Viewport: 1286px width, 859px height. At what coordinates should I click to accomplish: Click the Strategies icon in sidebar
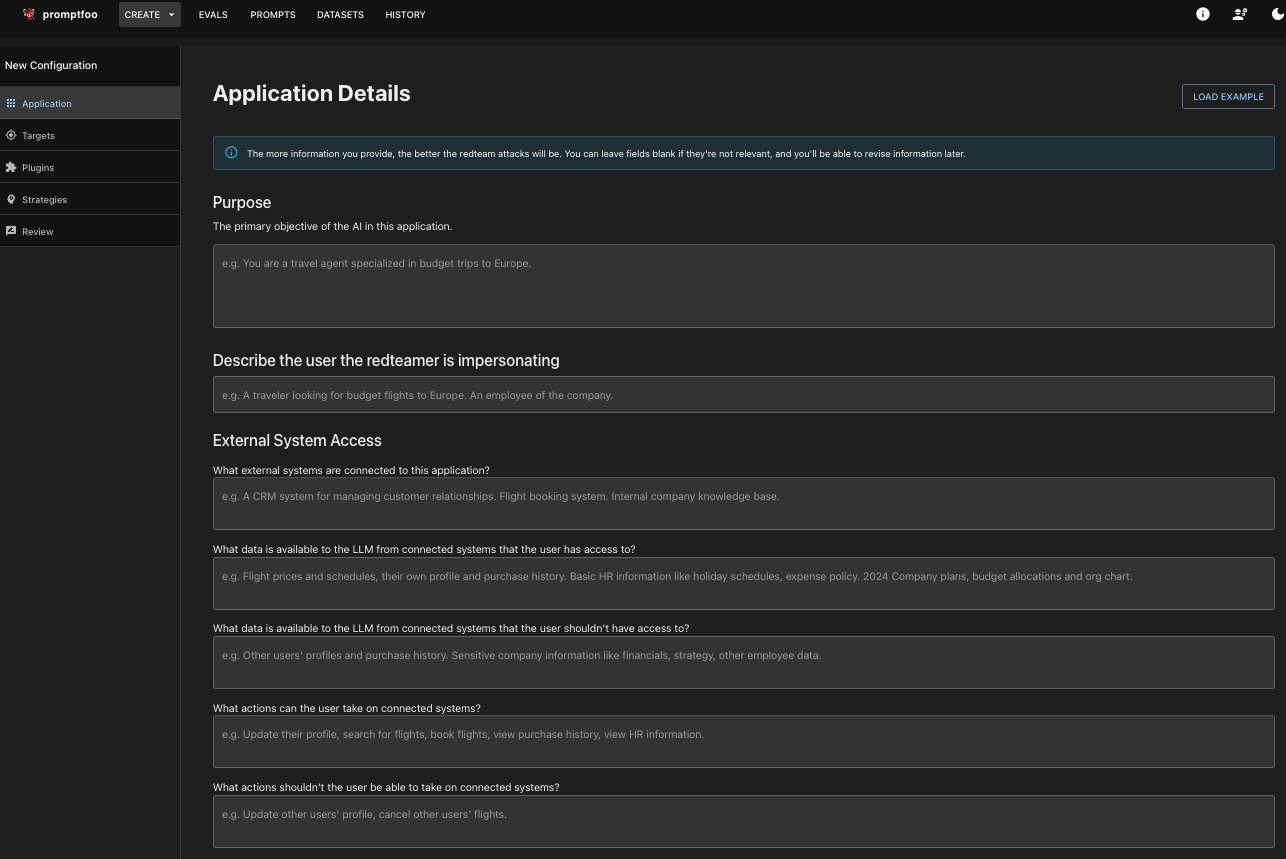[x=11, y=199]
